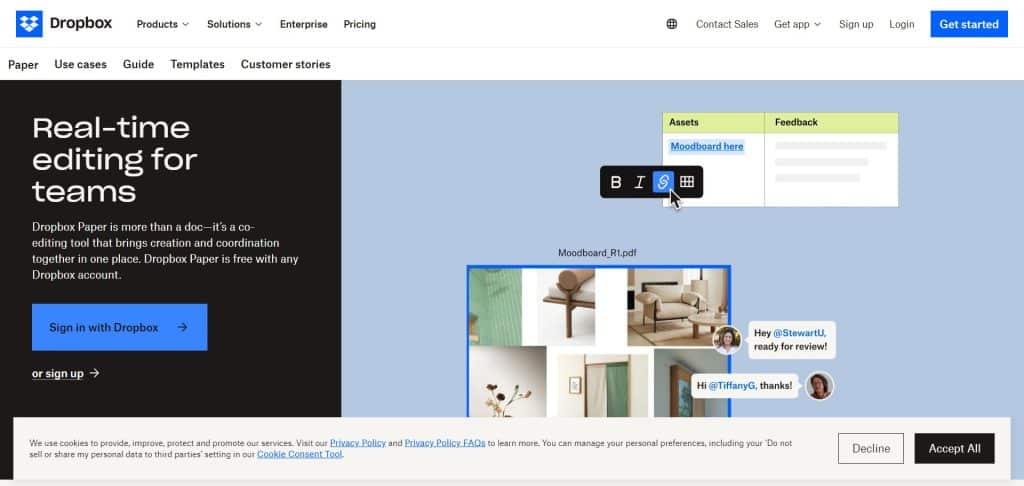1024x486 pixels.
Task: Click the or sign up link
Action: click(57, 374)
